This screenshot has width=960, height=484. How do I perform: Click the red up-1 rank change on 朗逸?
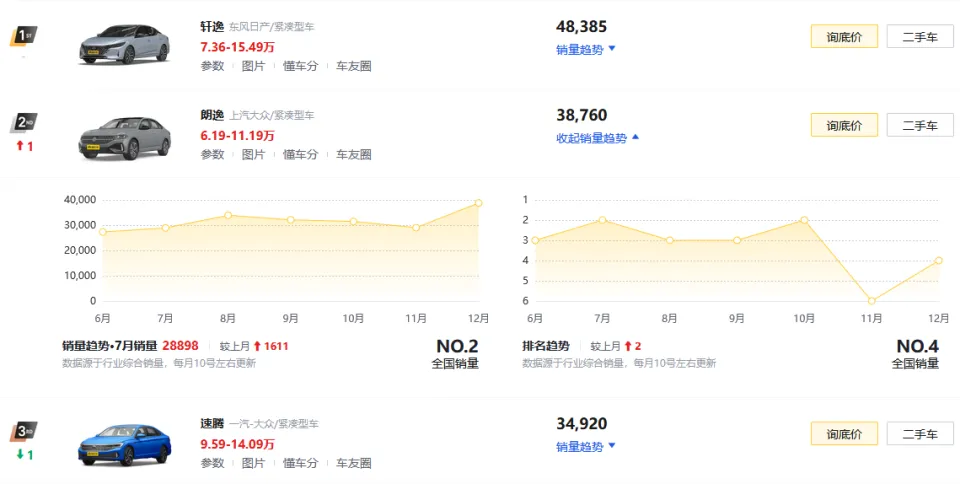click(24, 146)
